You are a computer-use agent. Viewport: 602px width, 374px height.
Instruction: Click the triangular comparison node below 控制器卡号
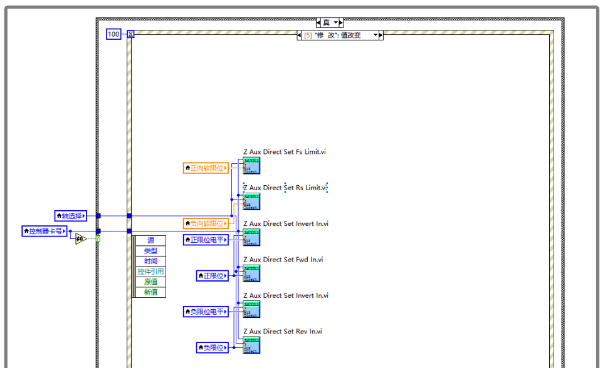coord(81,239)
